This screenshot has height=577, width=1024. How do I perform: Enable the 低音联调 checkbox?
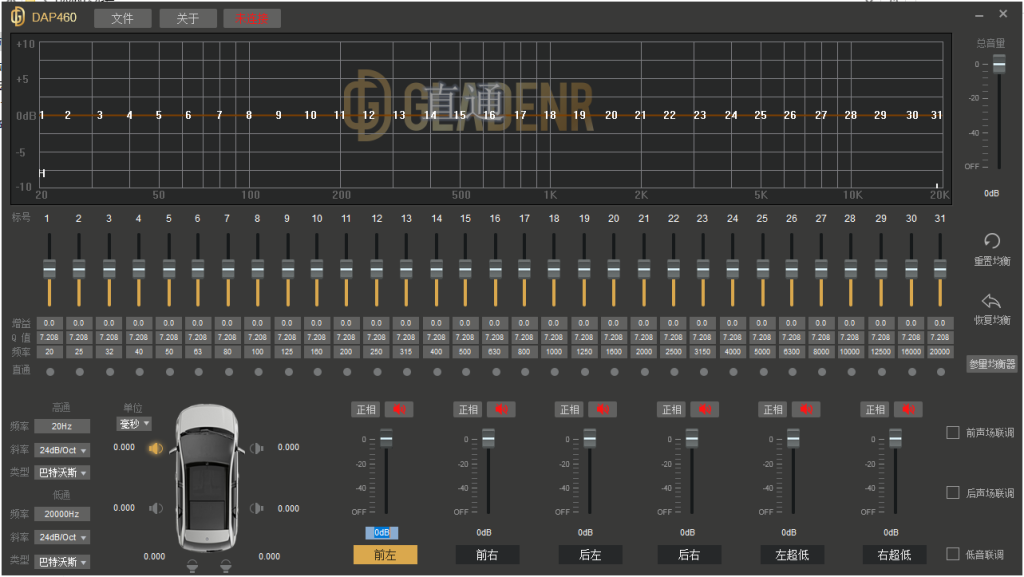953,554
